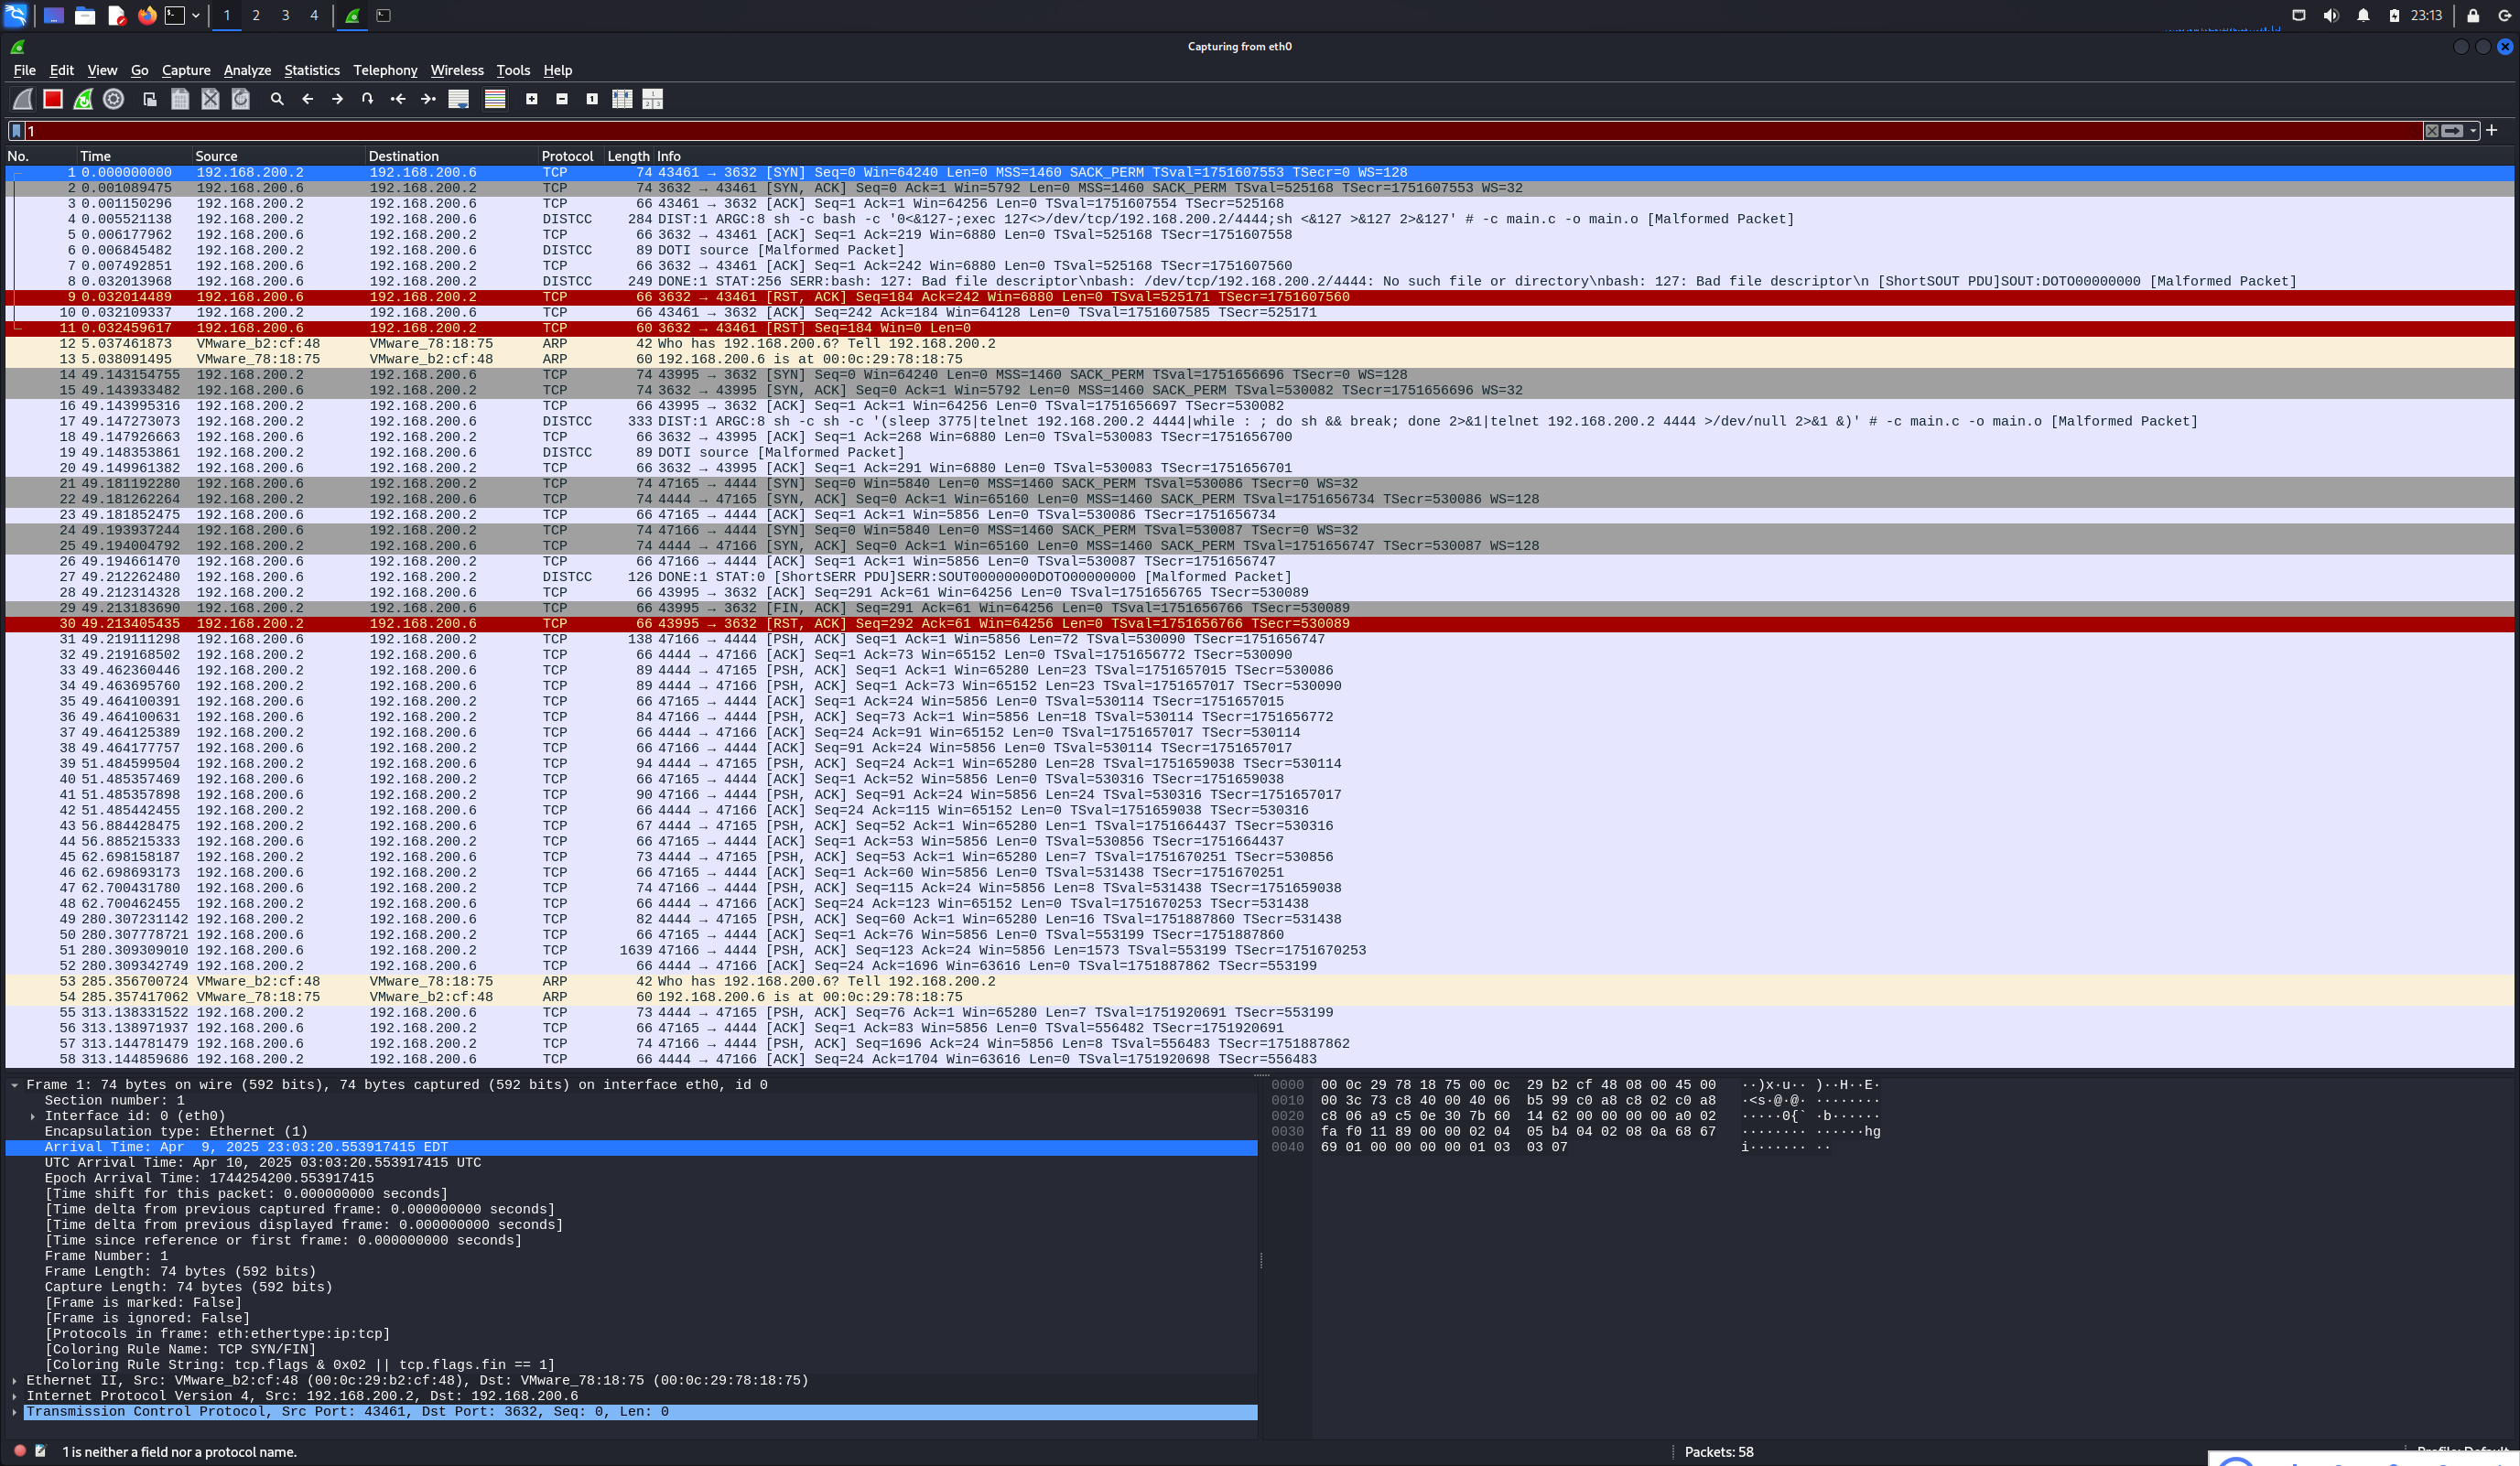Viewport: 2520px width, 1466px height.
Task: Open capture options gear icon
Action: tap(114, 99)
